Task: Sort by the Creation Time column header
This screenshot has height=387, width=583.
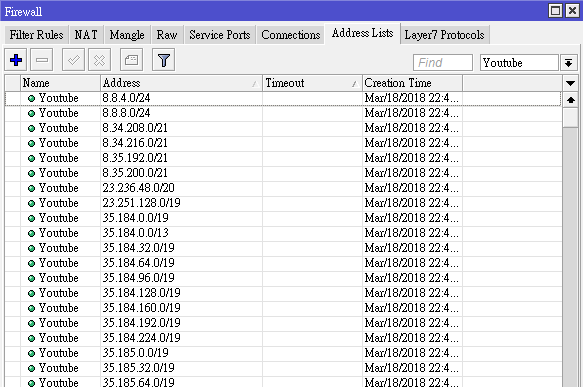Action: click(x=412, y=83)
